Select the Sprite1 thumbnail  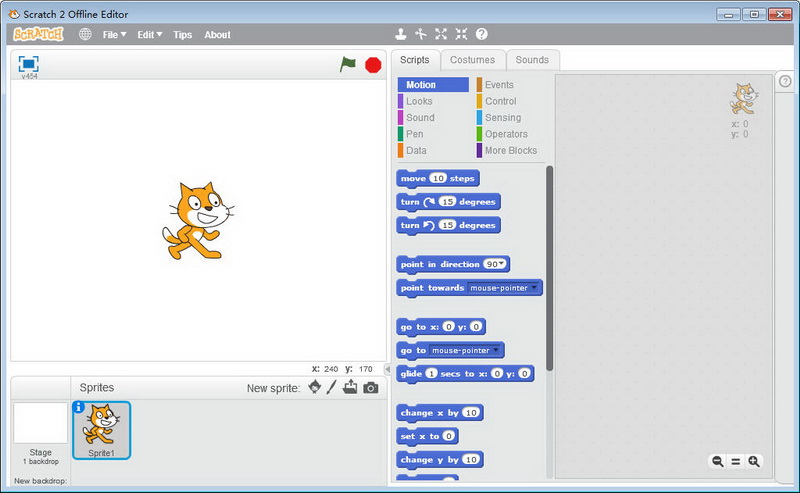pyautogui.click(x=102, y=430)
